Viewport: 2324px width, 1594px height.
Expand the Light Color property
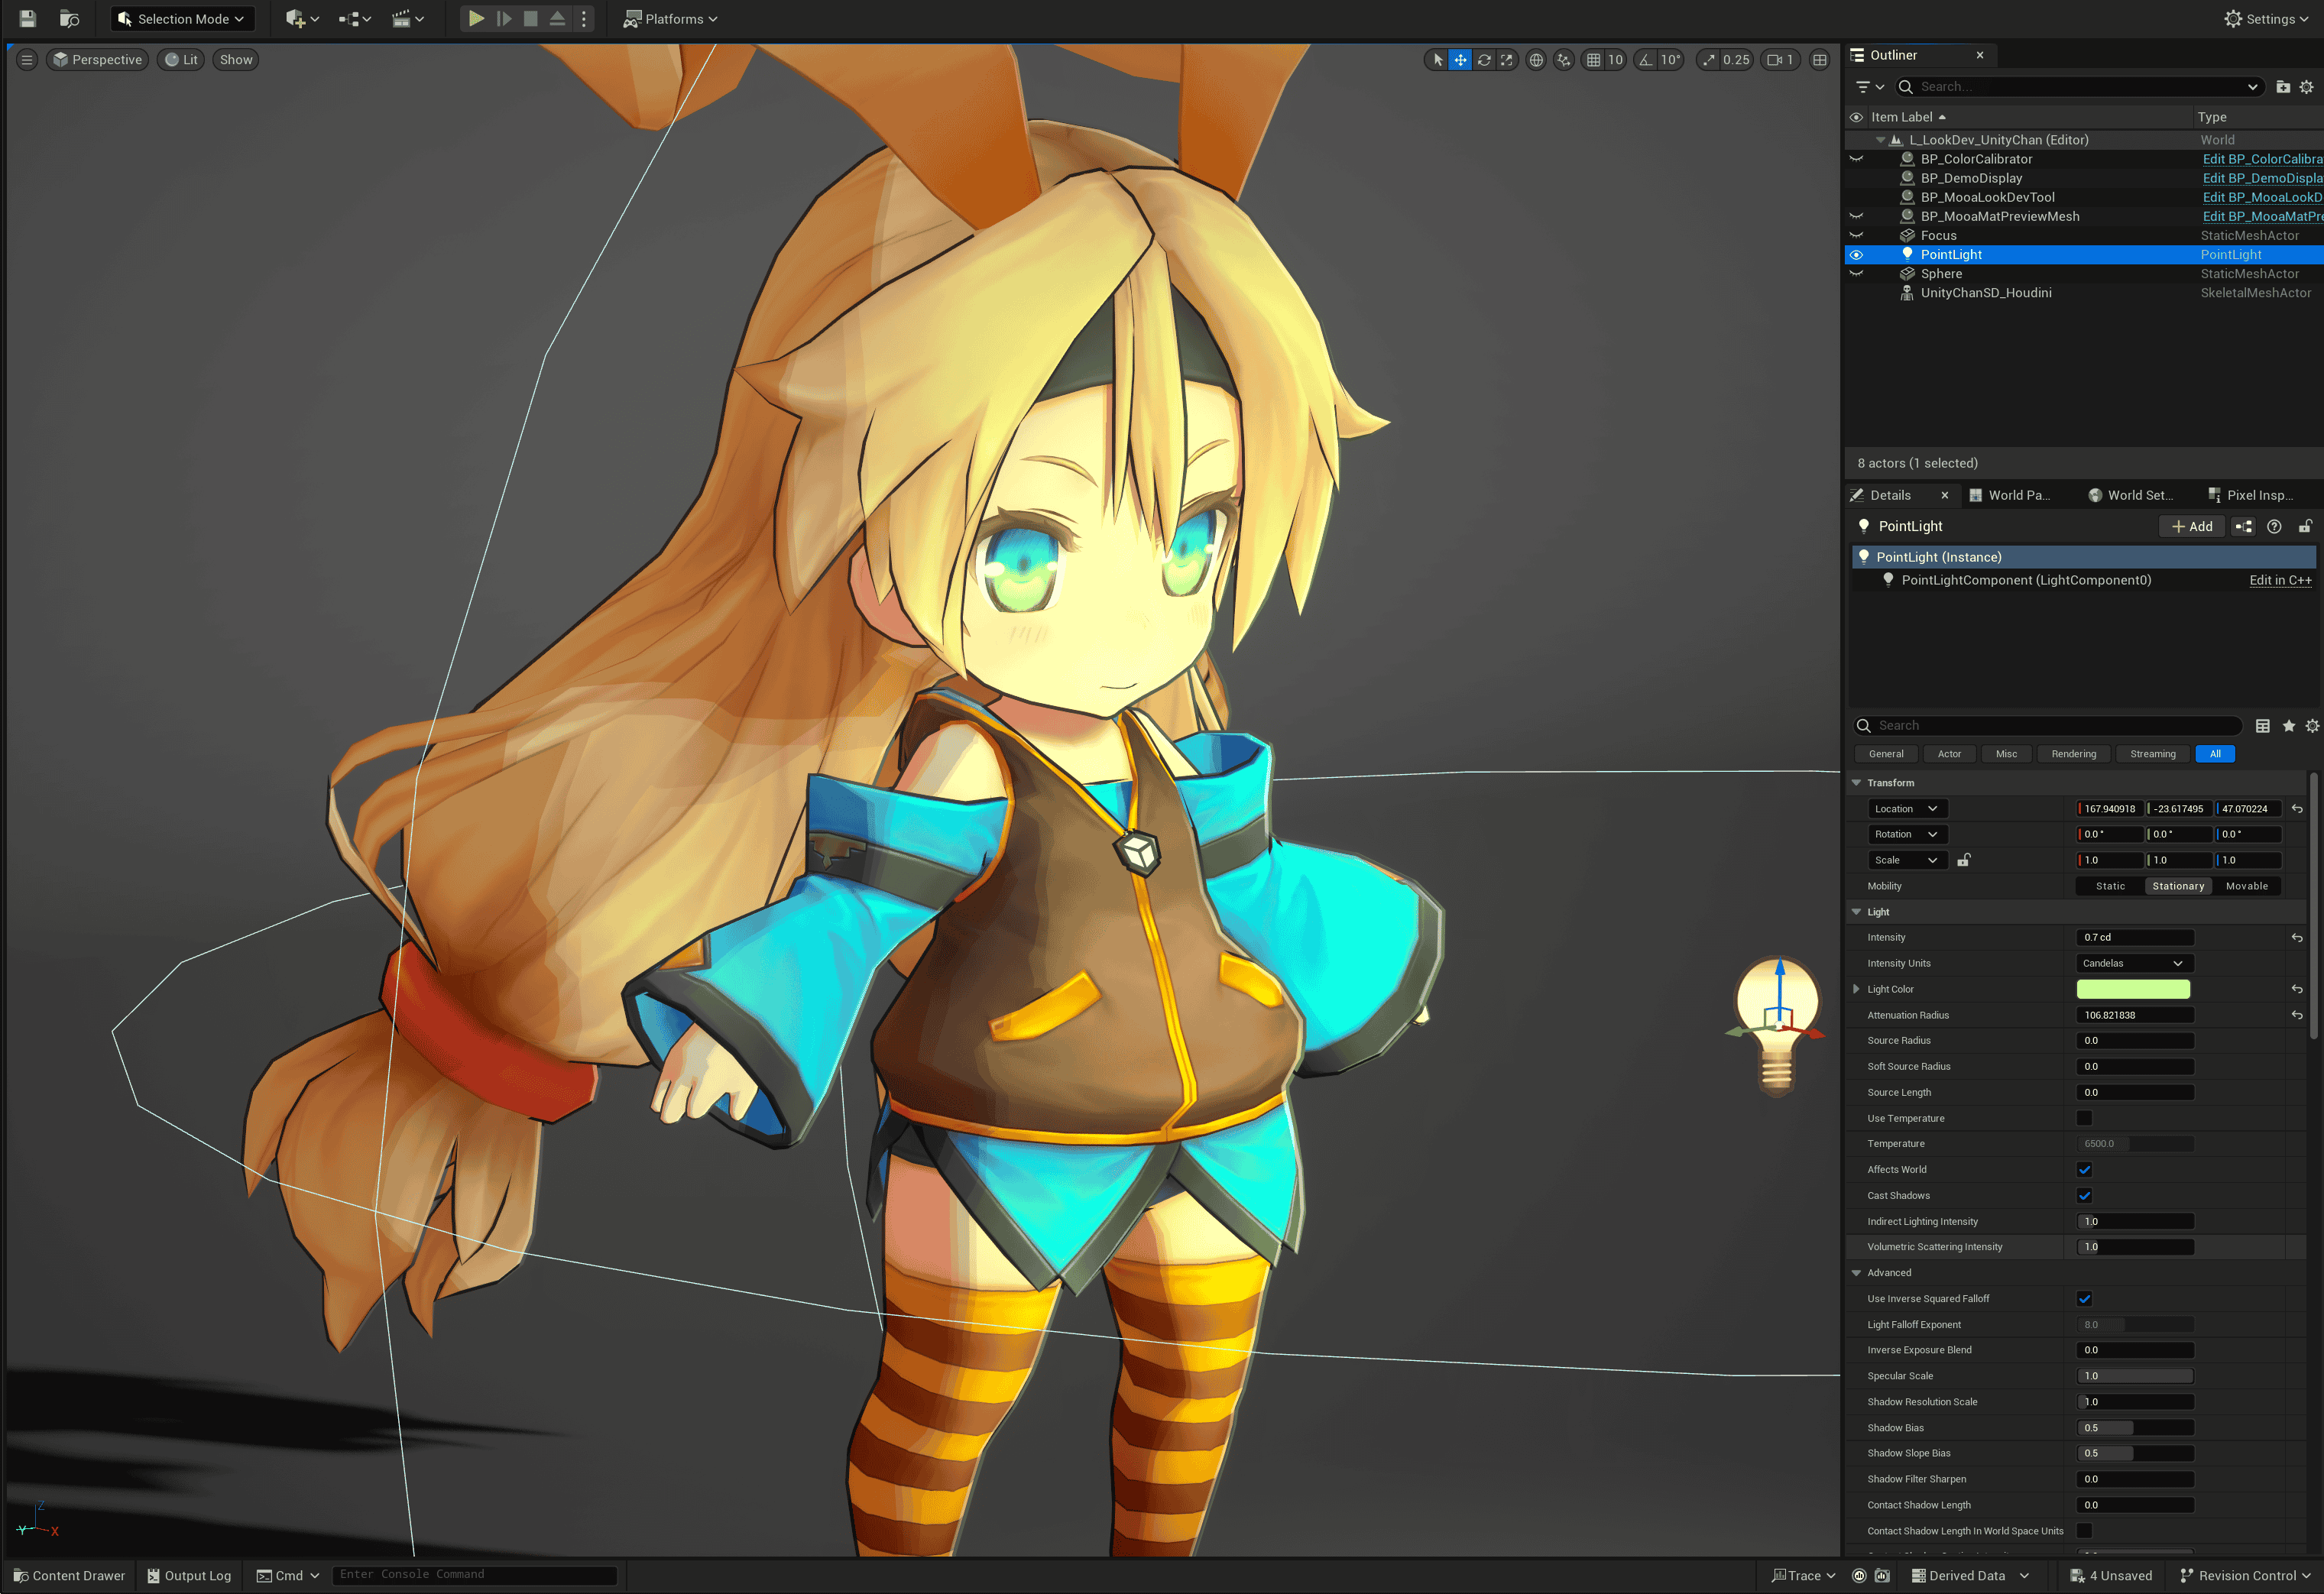click(x=1857, y=990)
